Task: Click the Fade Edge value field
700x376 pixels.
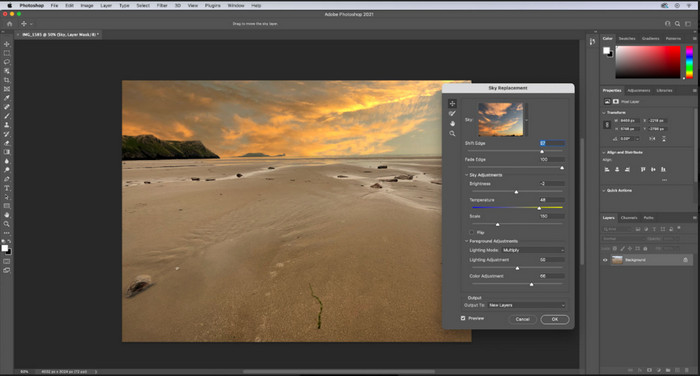Action: click(552, 159)
